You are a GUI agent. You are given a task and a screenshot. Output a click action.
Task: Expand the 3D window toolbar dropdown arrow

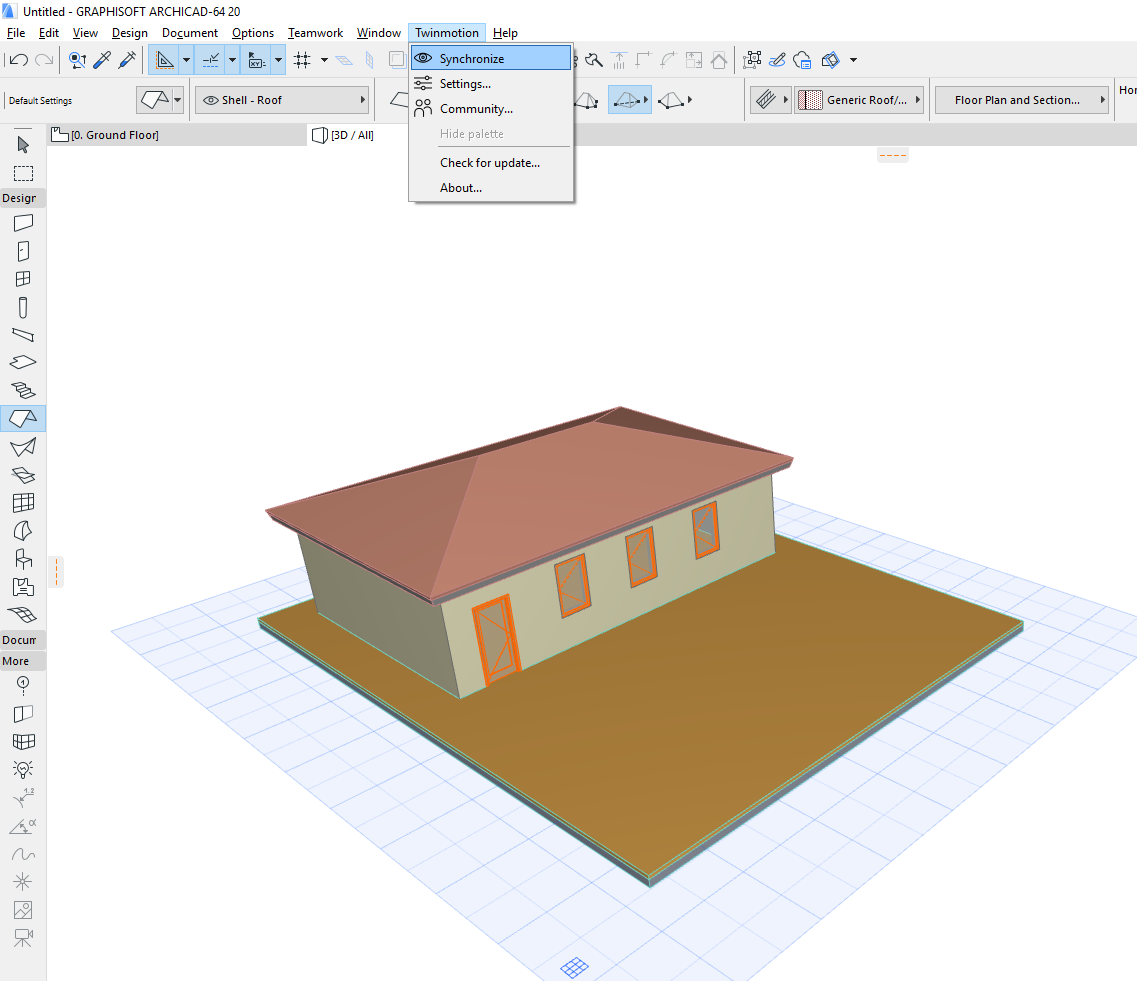tap(853, 60)
